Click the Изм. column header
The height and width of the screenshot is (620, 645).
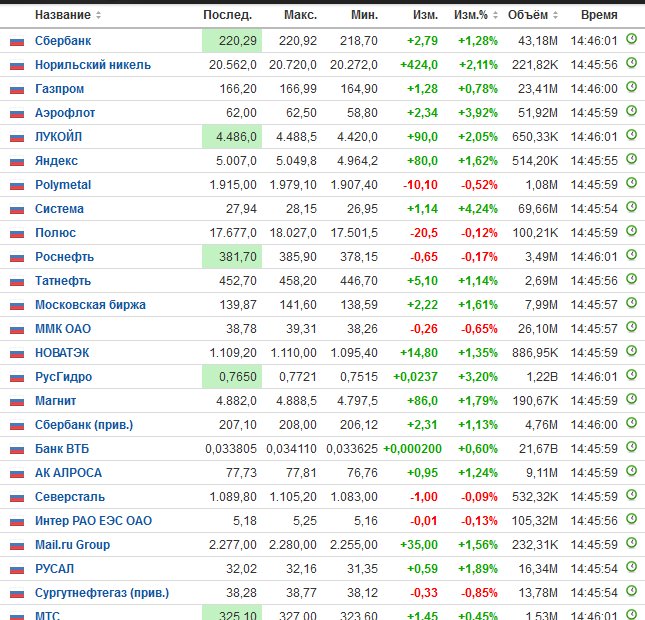(426, 15)
